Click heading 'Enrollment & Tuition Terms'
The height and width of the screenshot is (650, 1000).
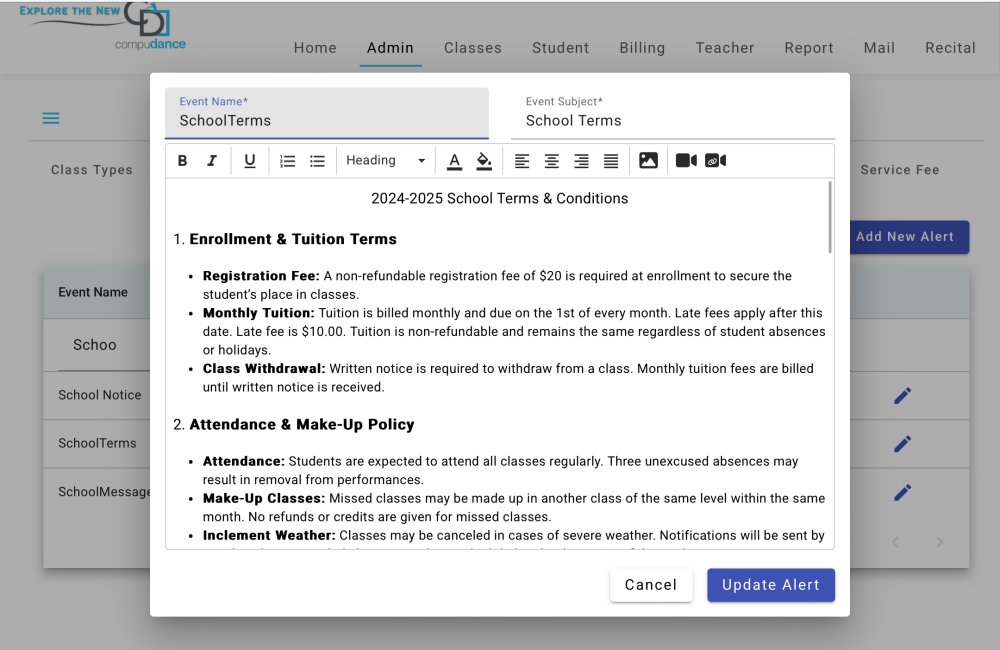(293, 239)
